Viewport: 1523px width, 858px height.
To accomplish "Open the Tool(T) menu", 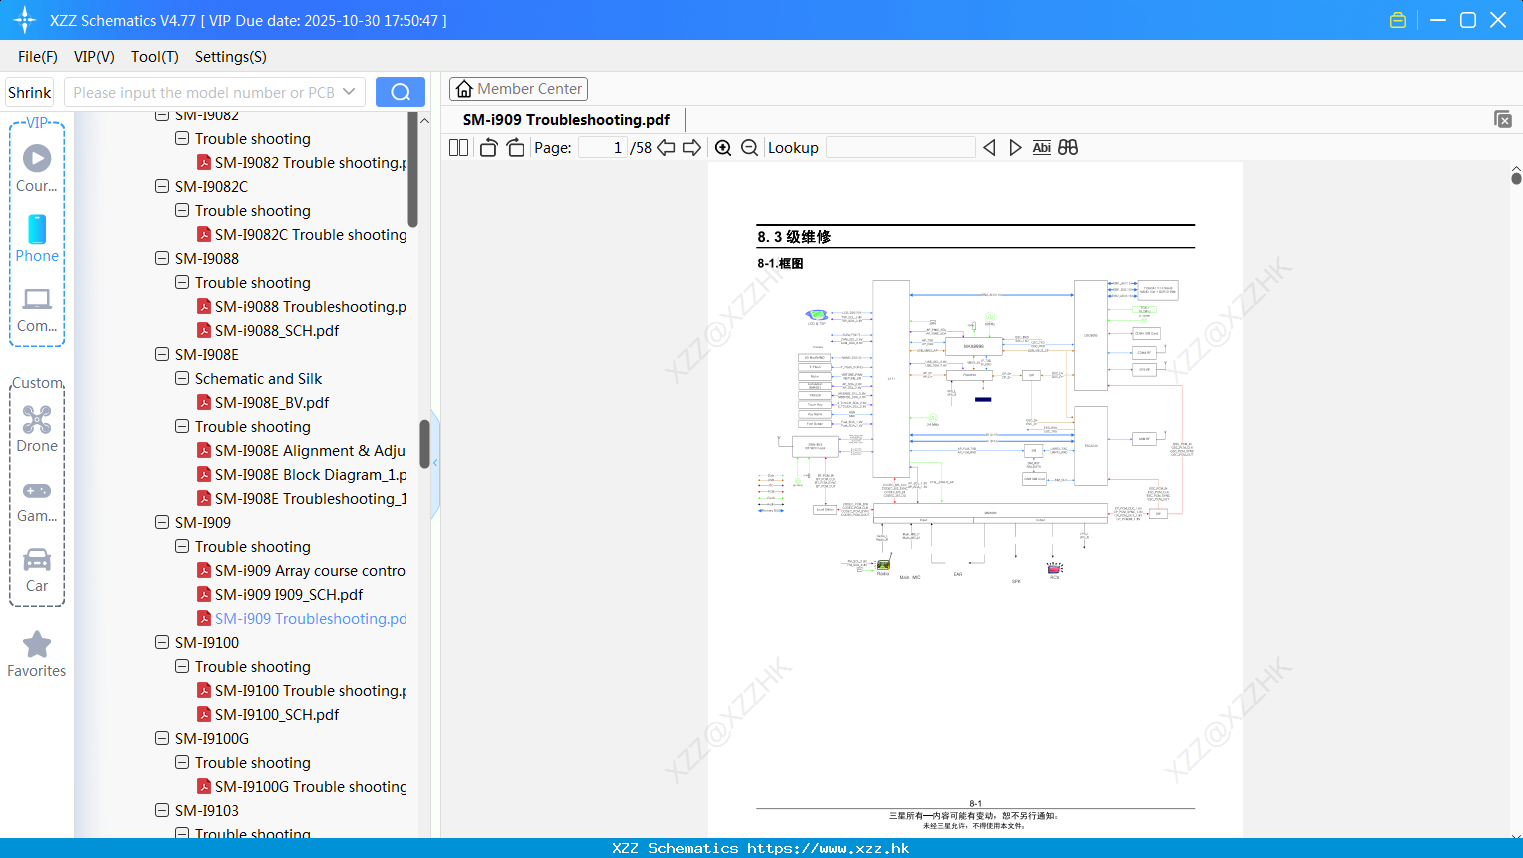I will coord(155,57).
